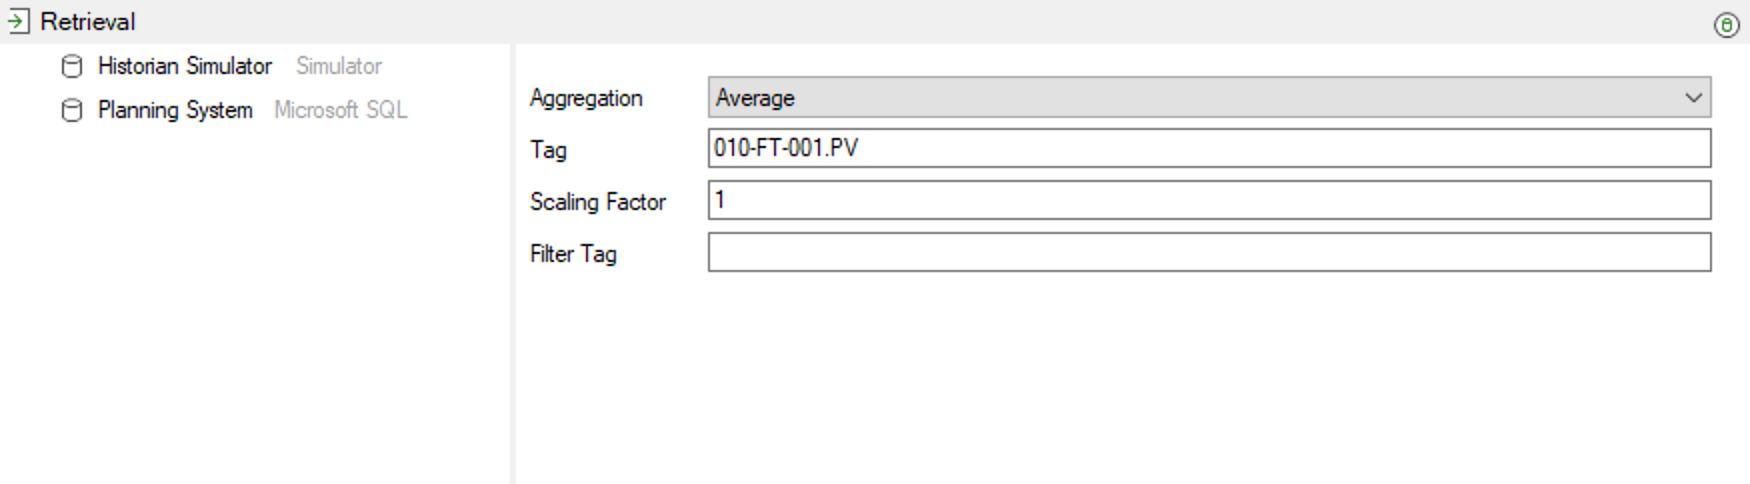Click the Aggregation dropdown chevron arrow
The image size is (1750, 484).
point(1693,98)
